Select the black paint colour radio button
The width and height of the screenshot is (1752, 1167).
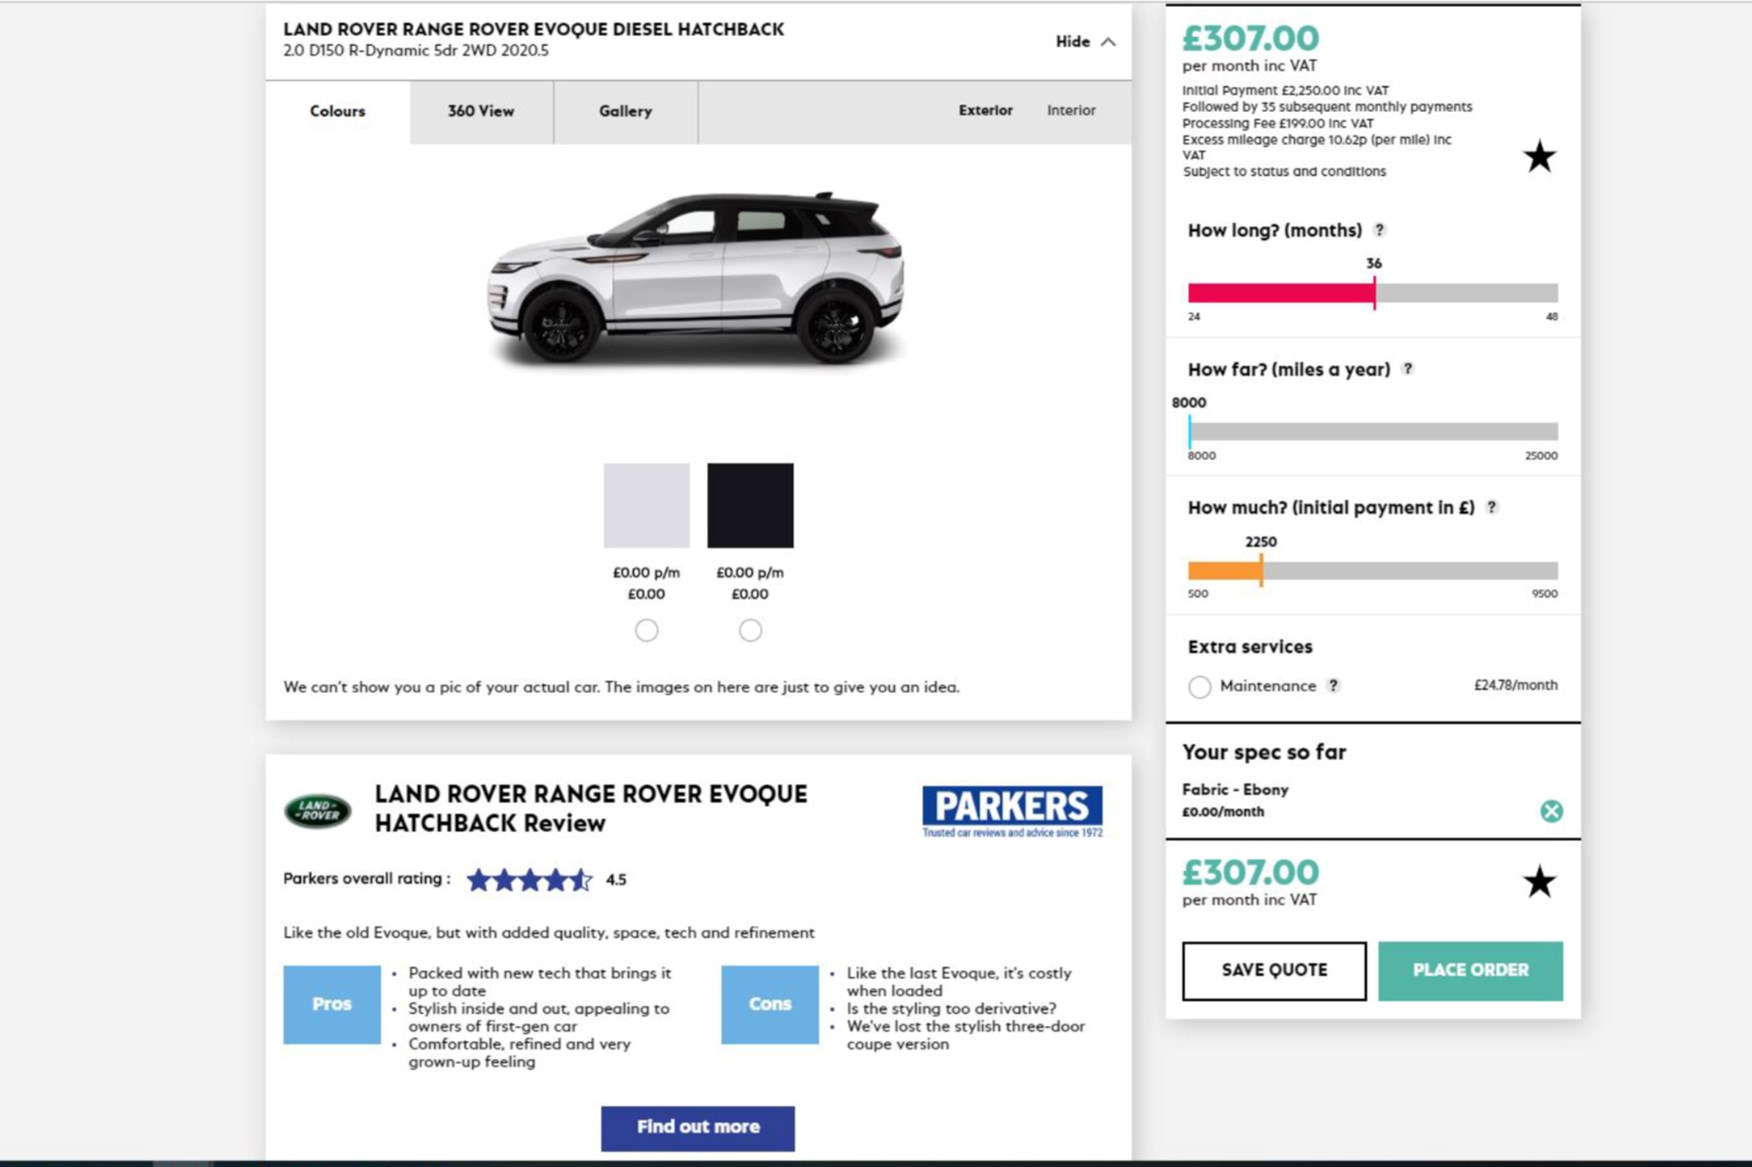tap(750, 630)
